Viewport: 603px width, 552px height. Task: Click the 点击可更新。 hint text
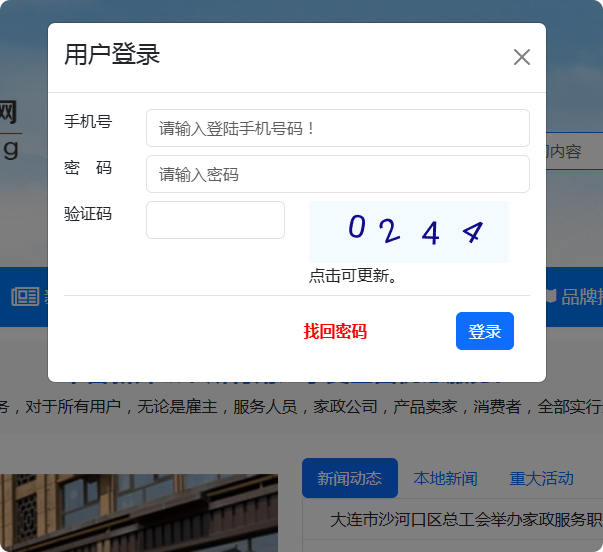pyautogui.click(x=353, y=275)
